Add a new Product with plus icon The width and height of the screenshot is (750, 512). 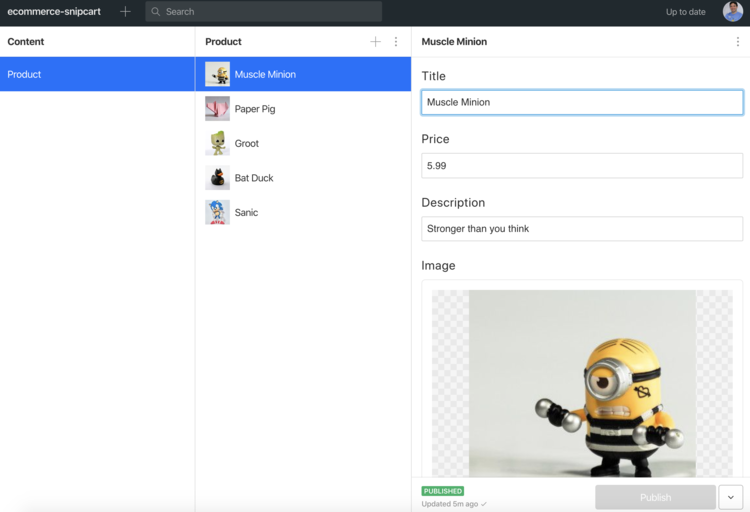375,42
